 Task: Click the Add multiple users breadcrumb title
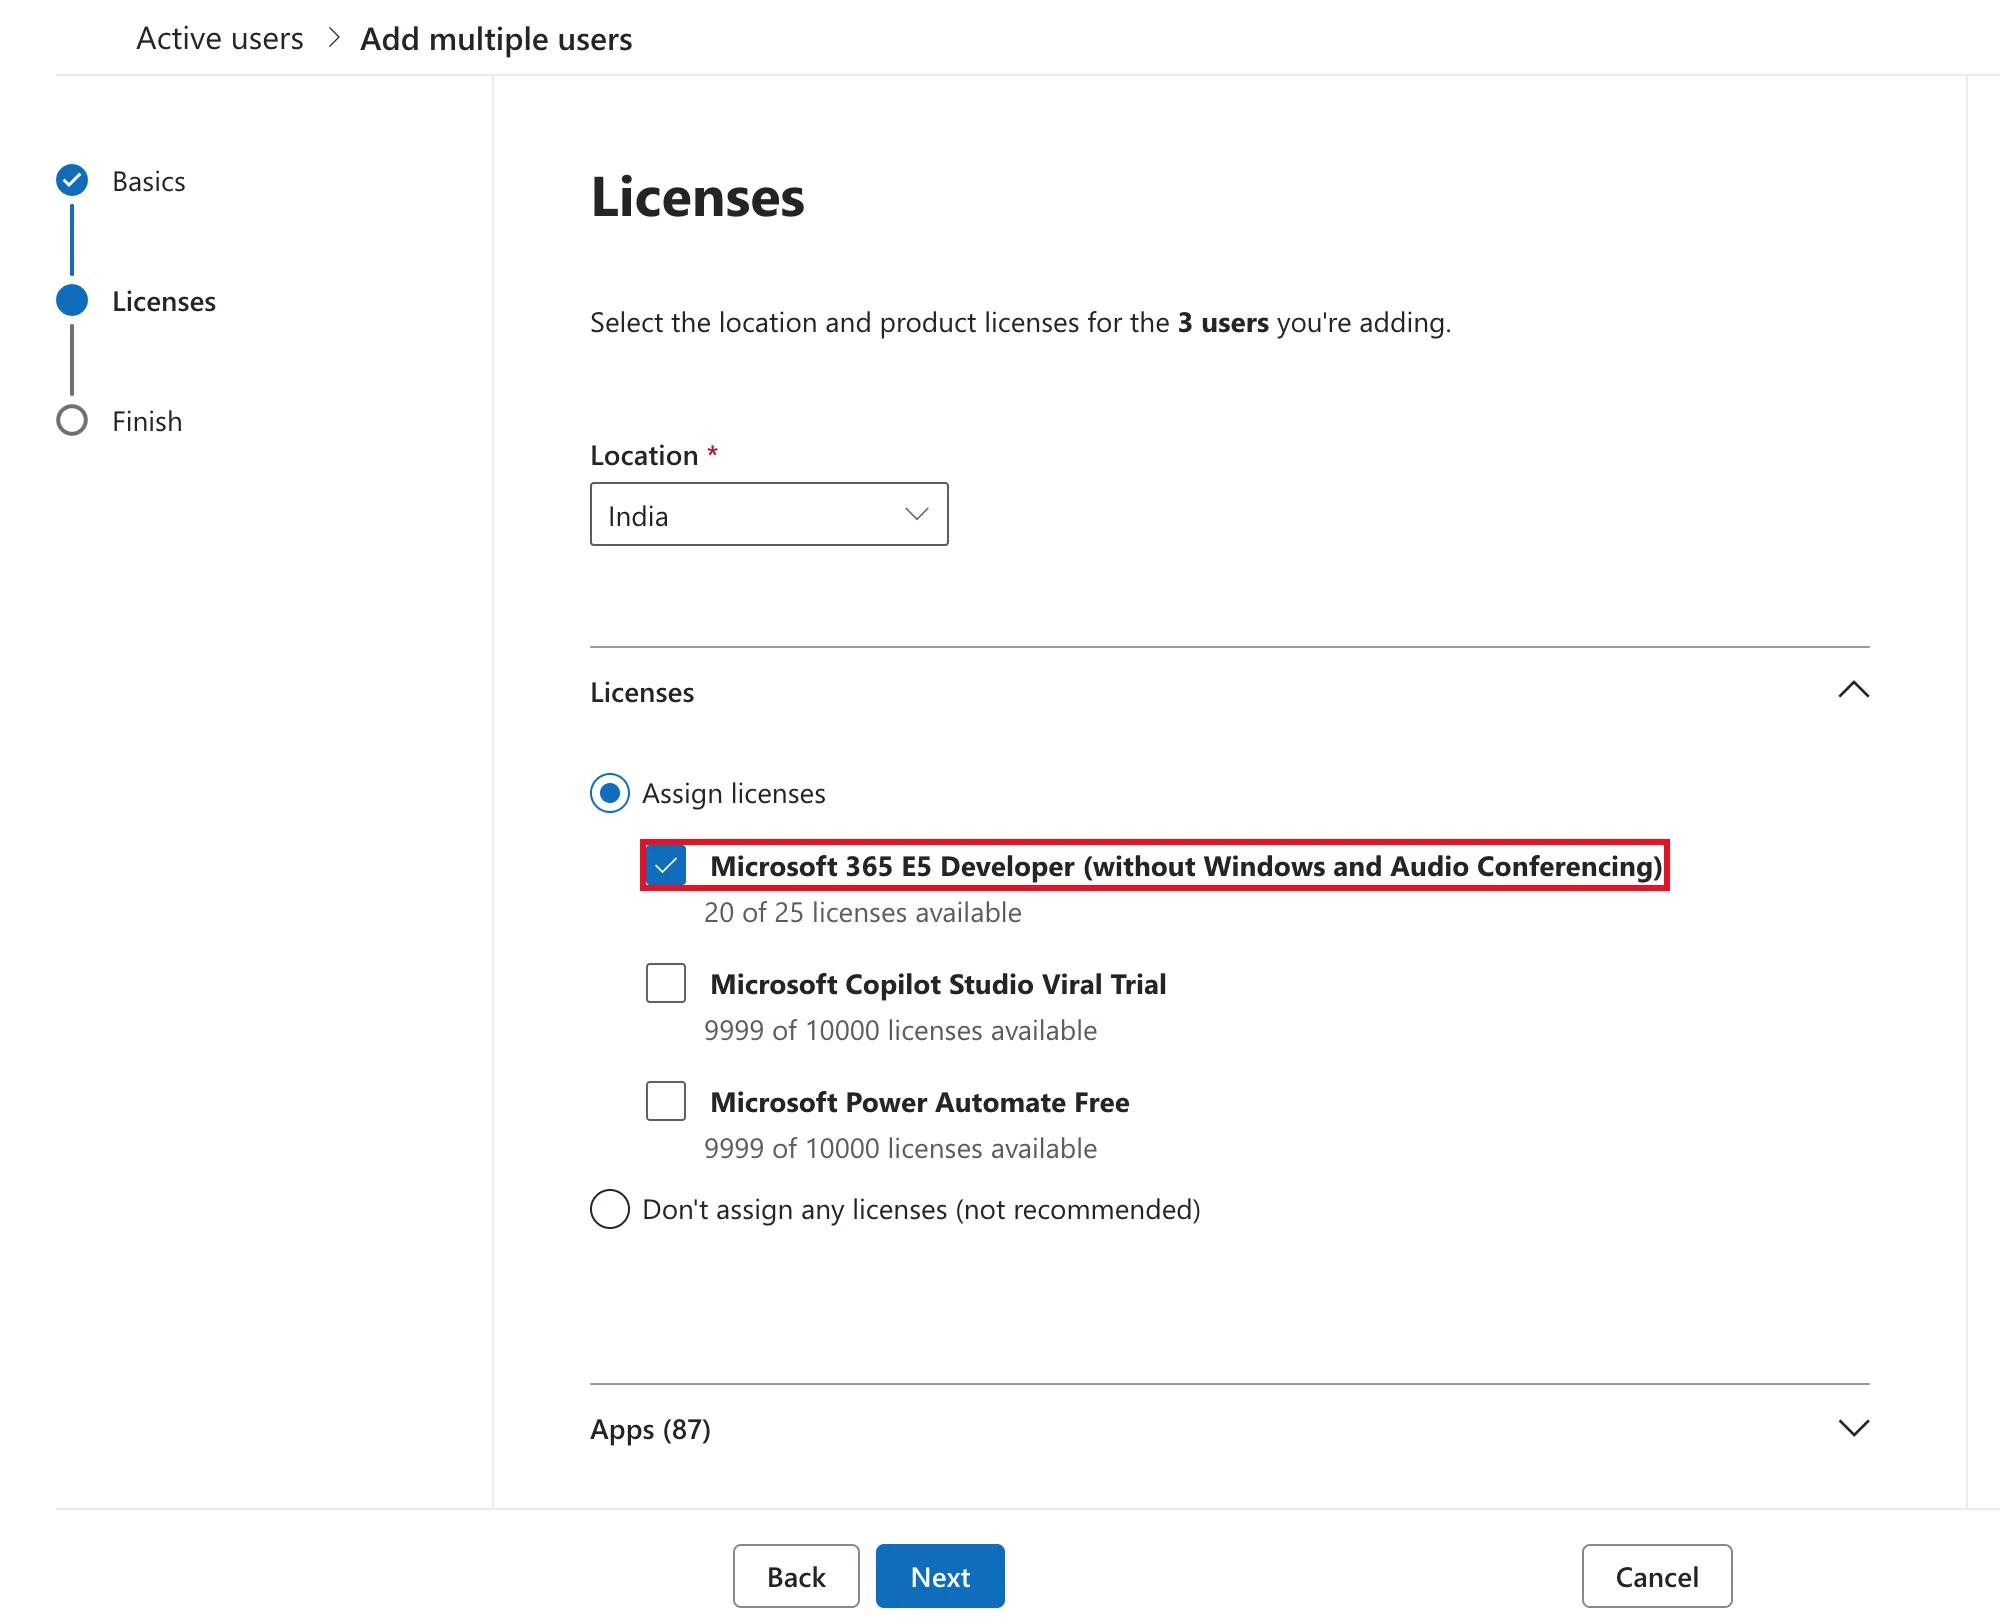click(496, 39)
